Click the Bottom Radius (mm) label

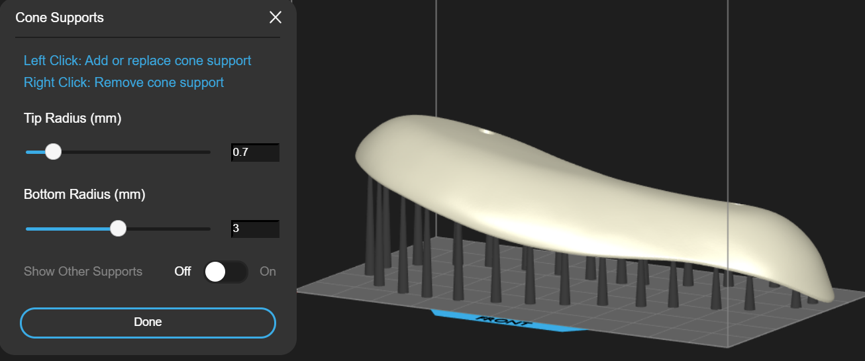click(x=84, y=194)
